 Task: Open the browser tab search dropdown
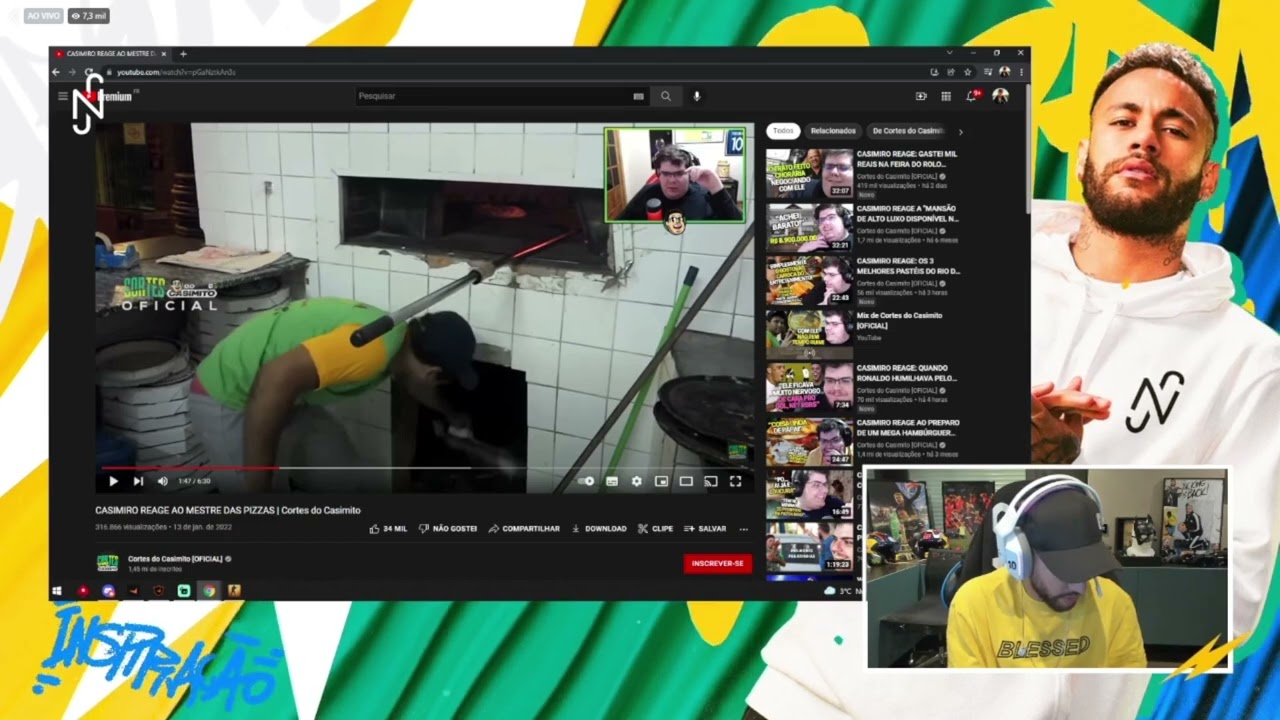coord(949,52)
